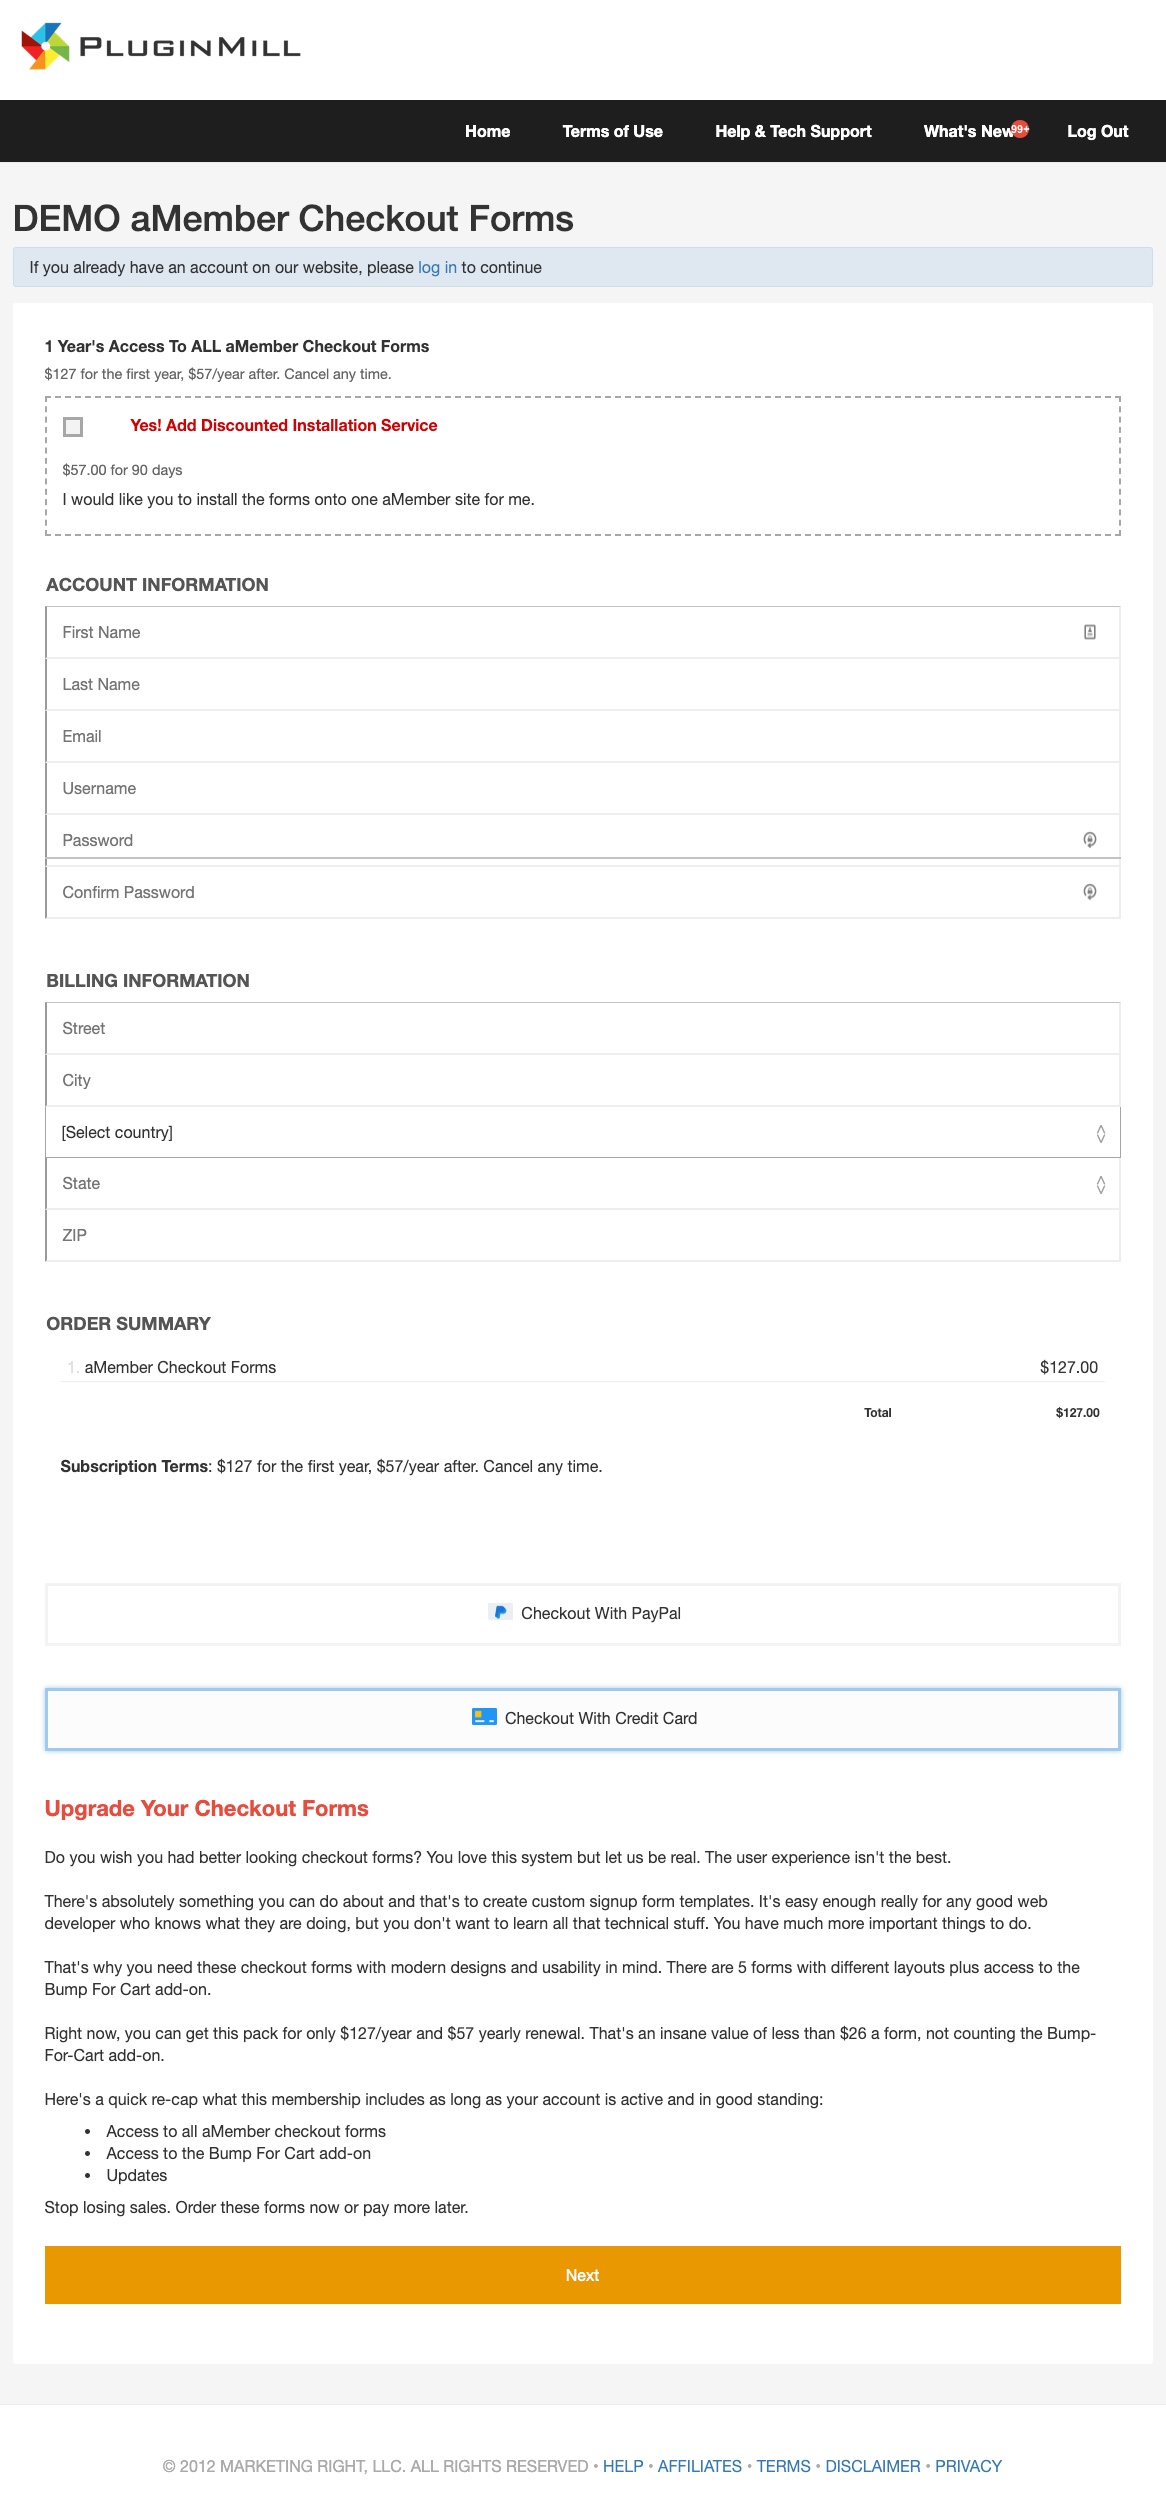
Task: Click Checkout With PayPal button
Action: [x=583, y=1614]
